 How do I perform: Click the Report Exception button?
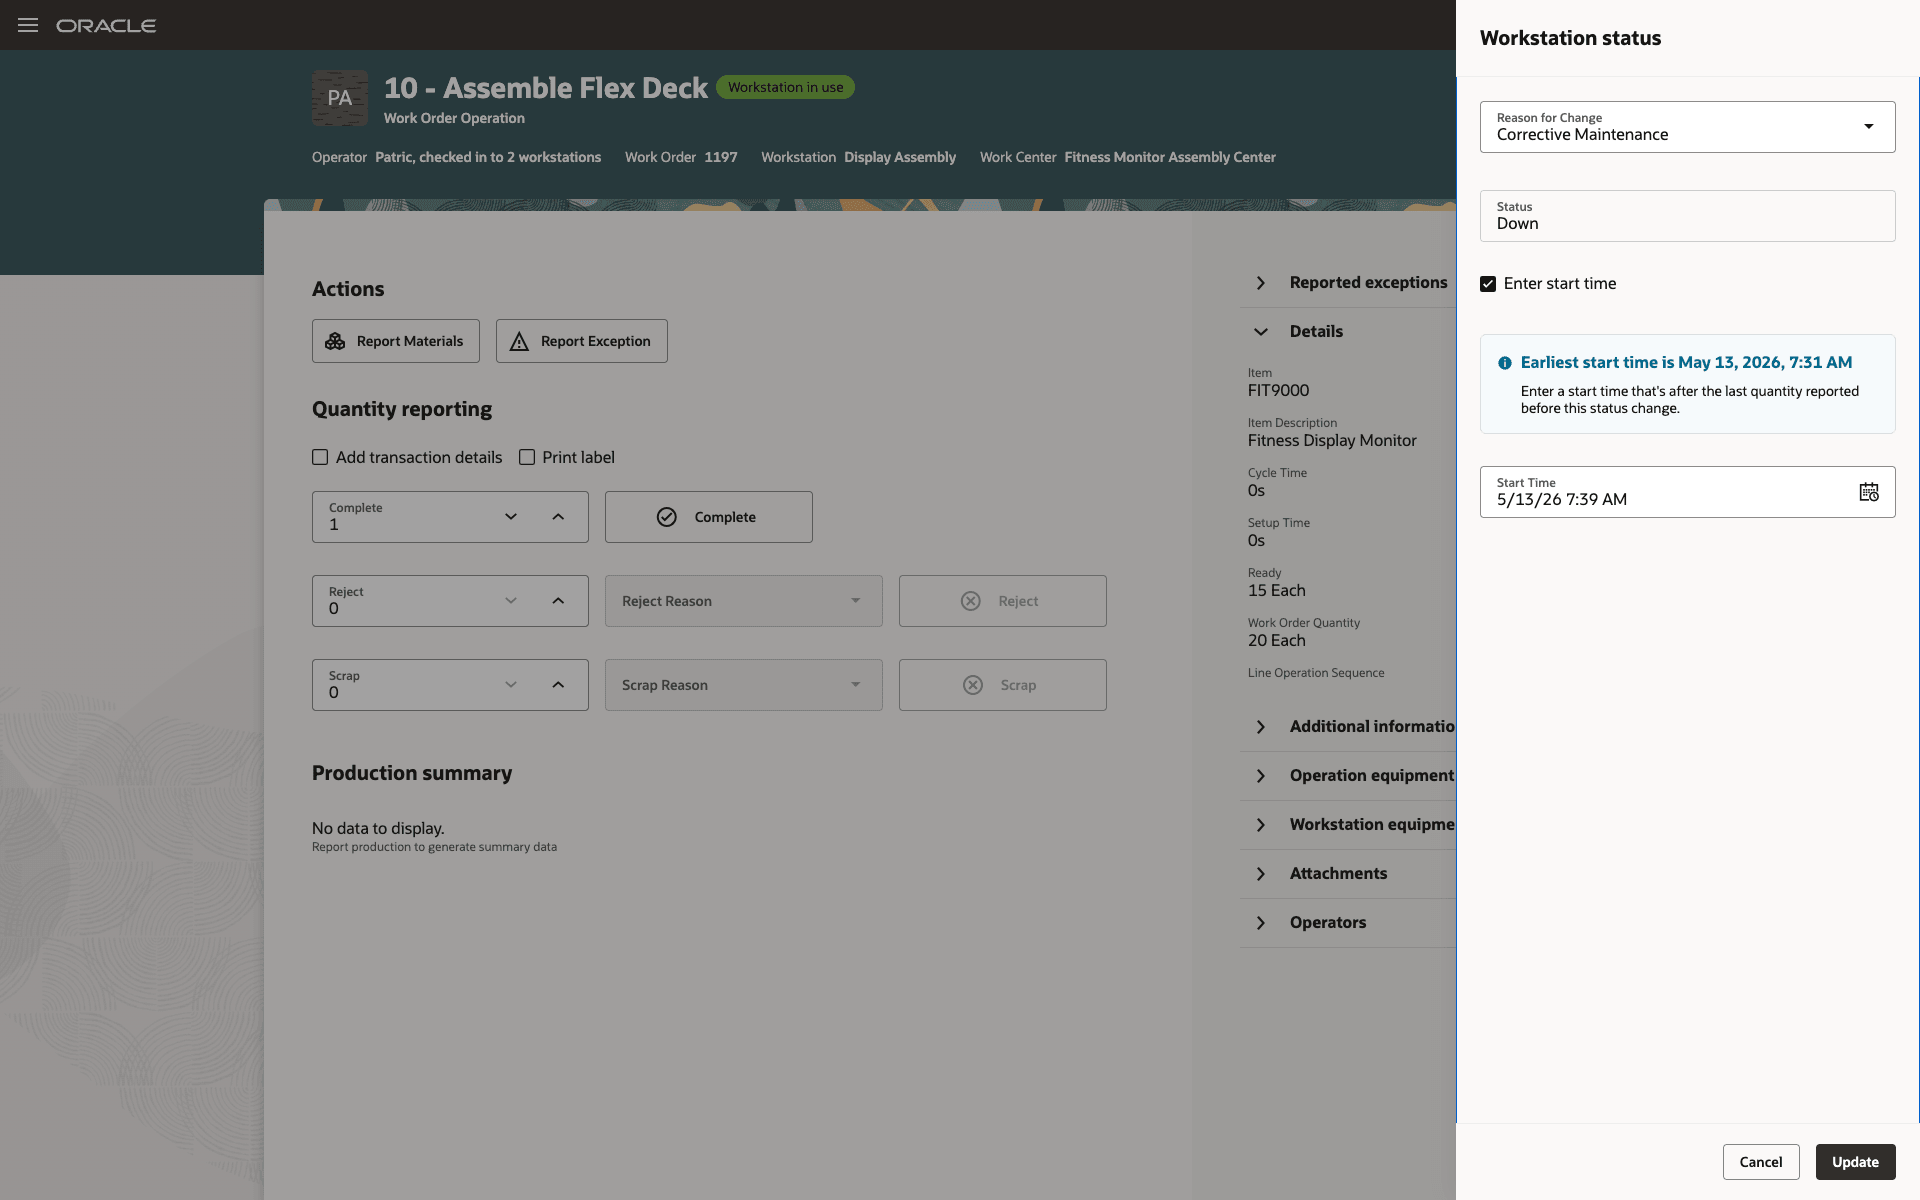582,341
